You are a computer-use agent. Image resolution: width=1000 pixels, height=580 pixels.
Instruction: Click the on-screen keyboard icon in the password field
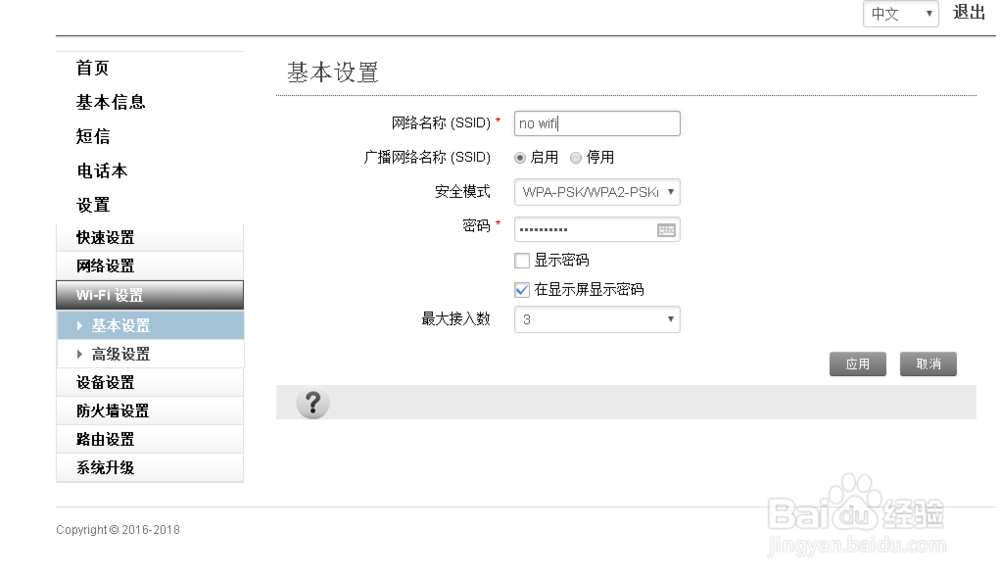coord(668,229)
